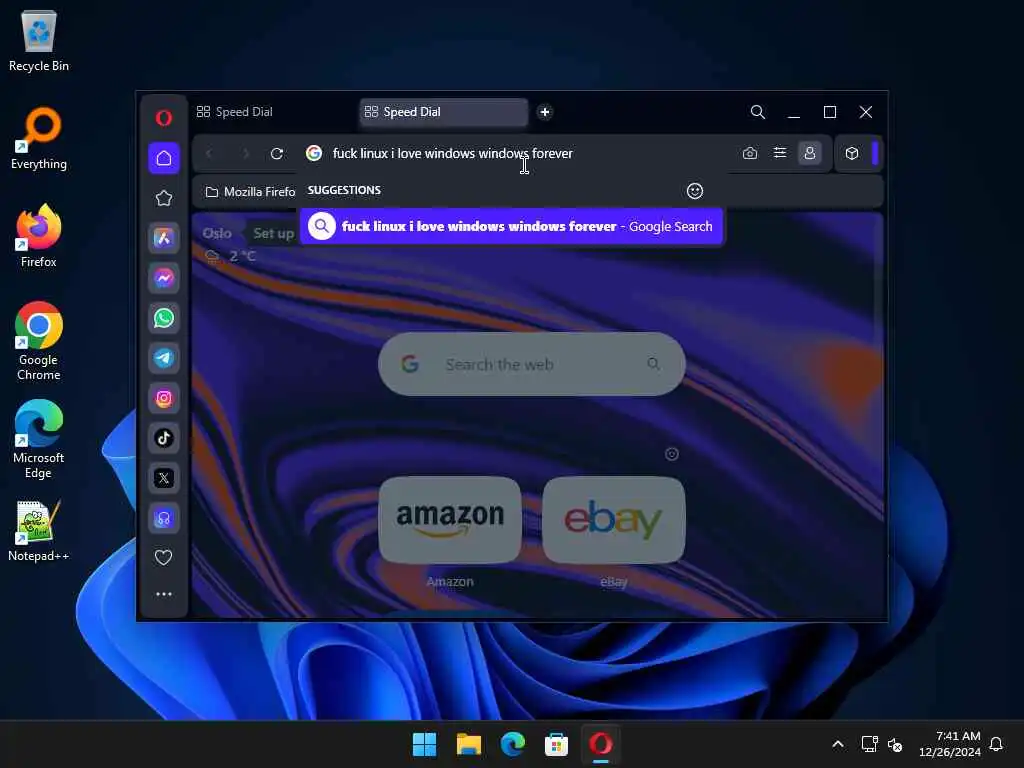Click the smiley feedback icon in suggestions
Screen dimensions: 1024x768
click(695, 191)
